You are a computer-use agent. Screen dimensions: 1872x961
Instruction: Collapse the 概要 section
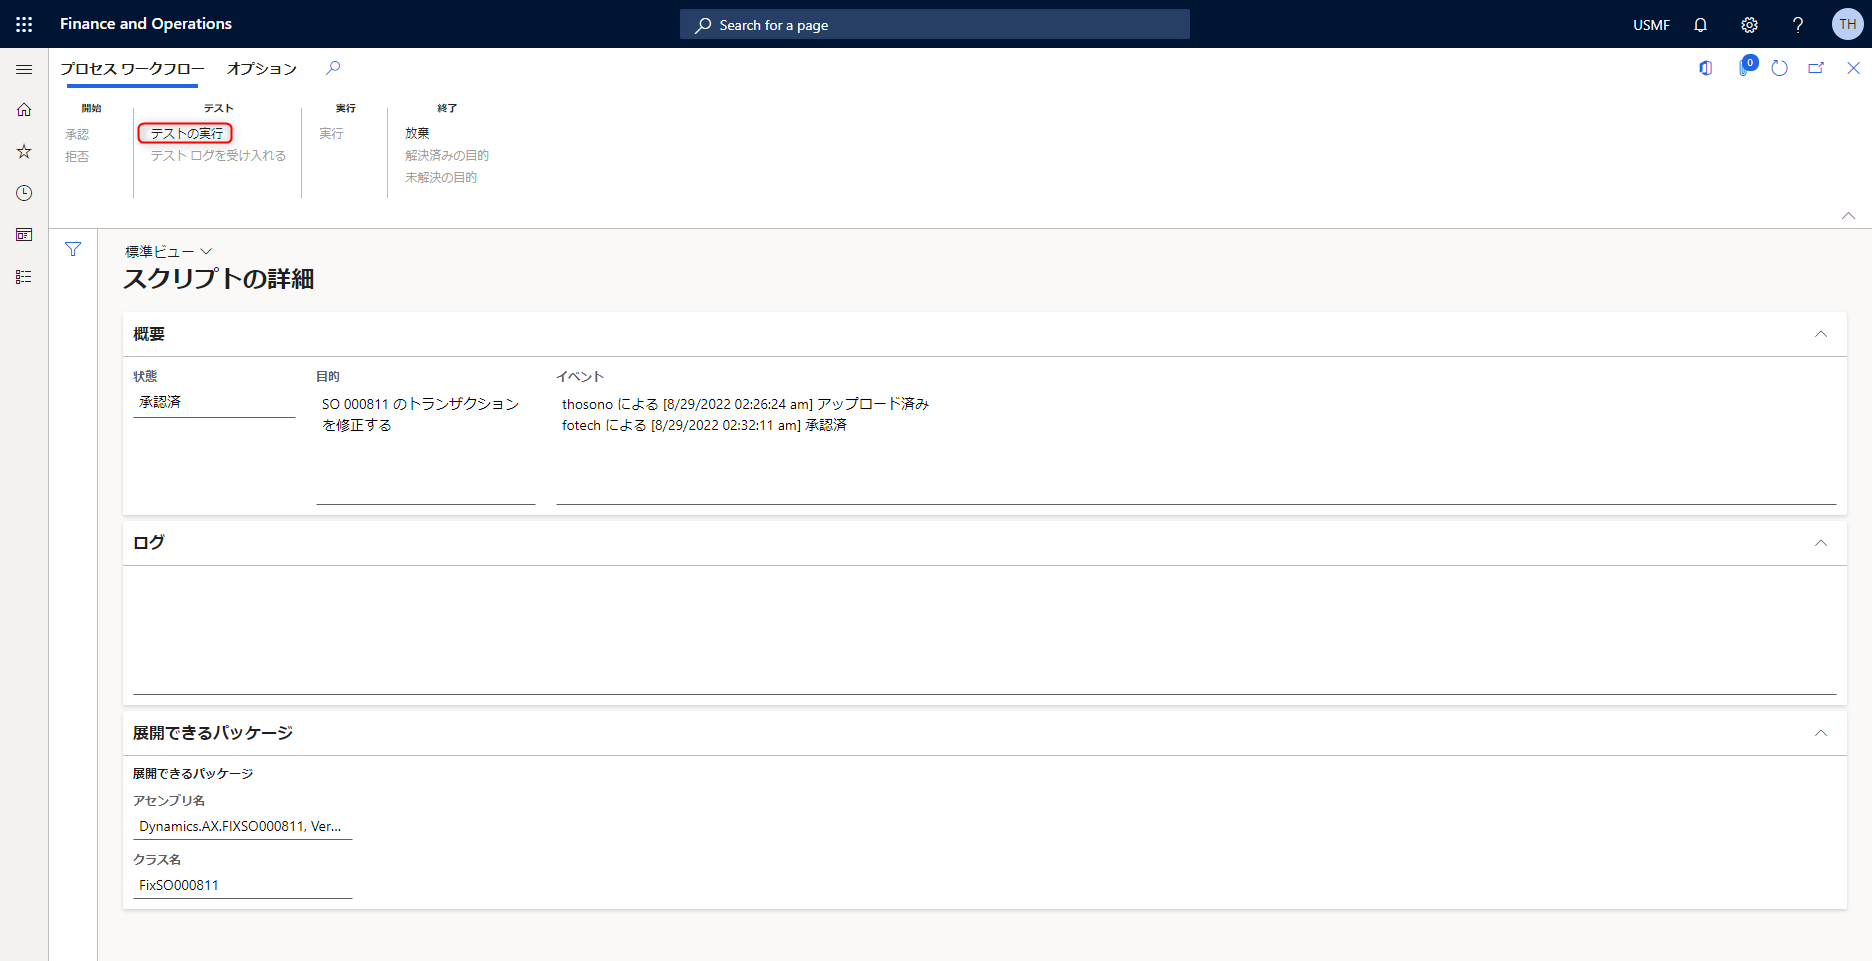pos(1821,334)
